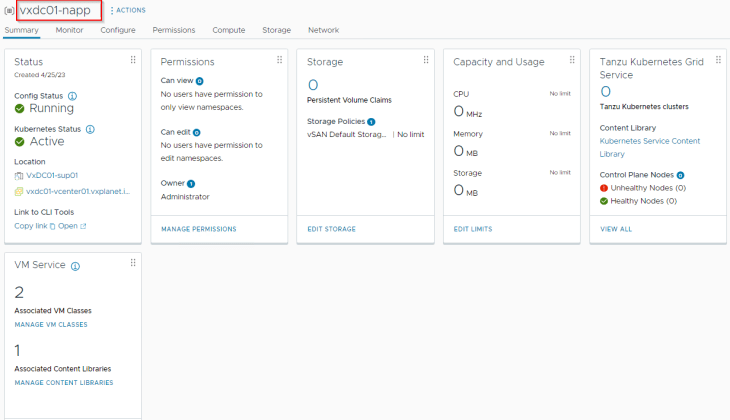Click the Storage card drag handle
The height and width of the screenshot is (420, 730).
[x=426, y=60]
